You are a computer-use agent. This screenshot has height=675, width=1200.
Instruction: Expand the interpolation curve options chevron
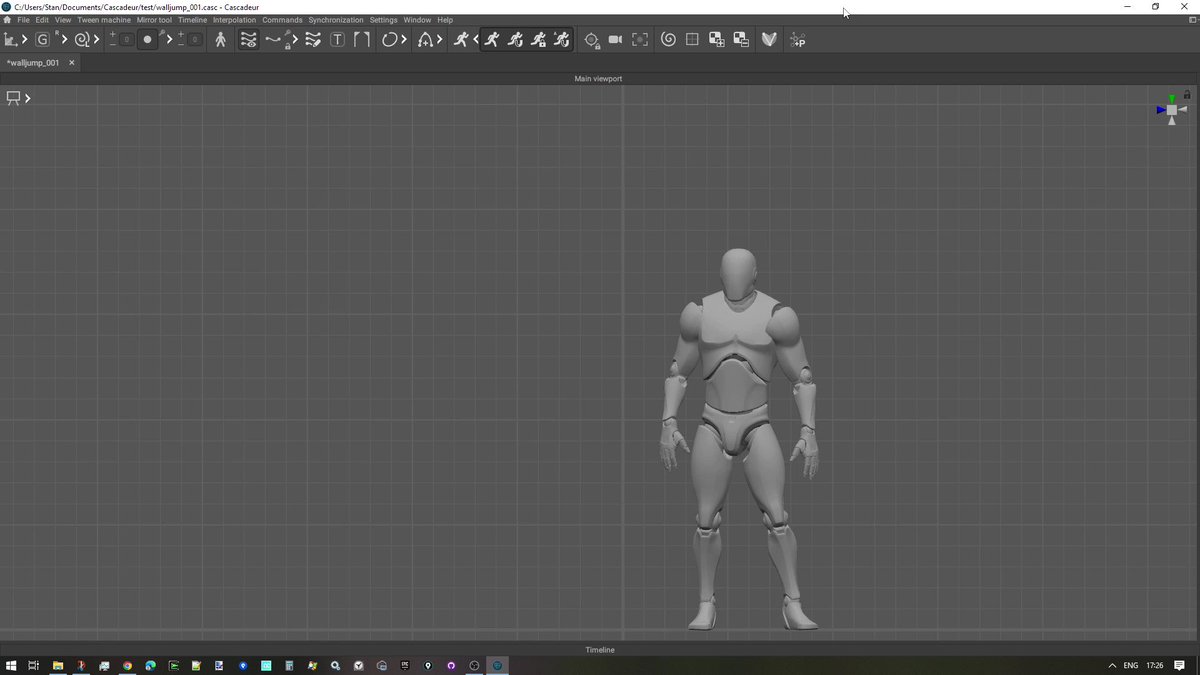click(x=295, y=40)
